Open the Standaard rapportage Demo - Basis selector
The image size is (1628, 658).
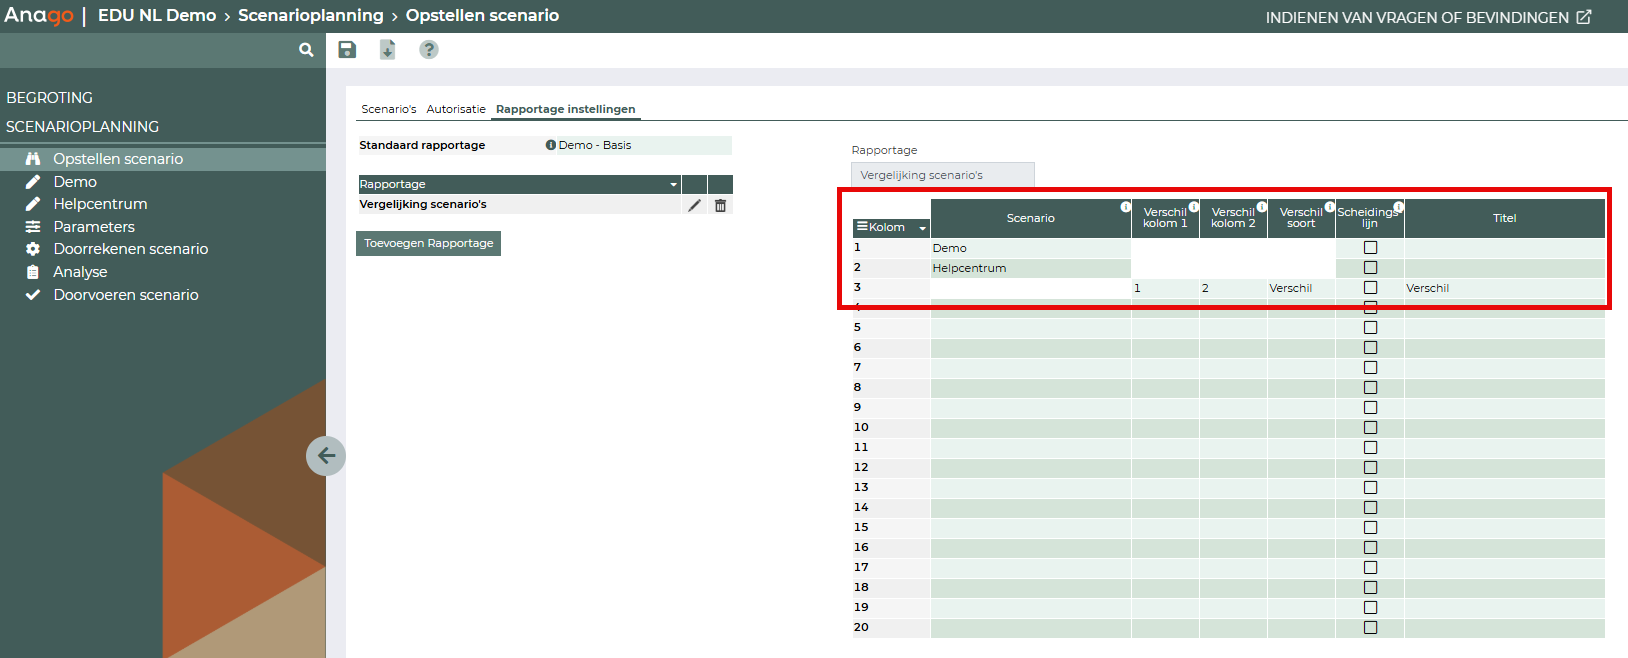click(x=636, y=146)
